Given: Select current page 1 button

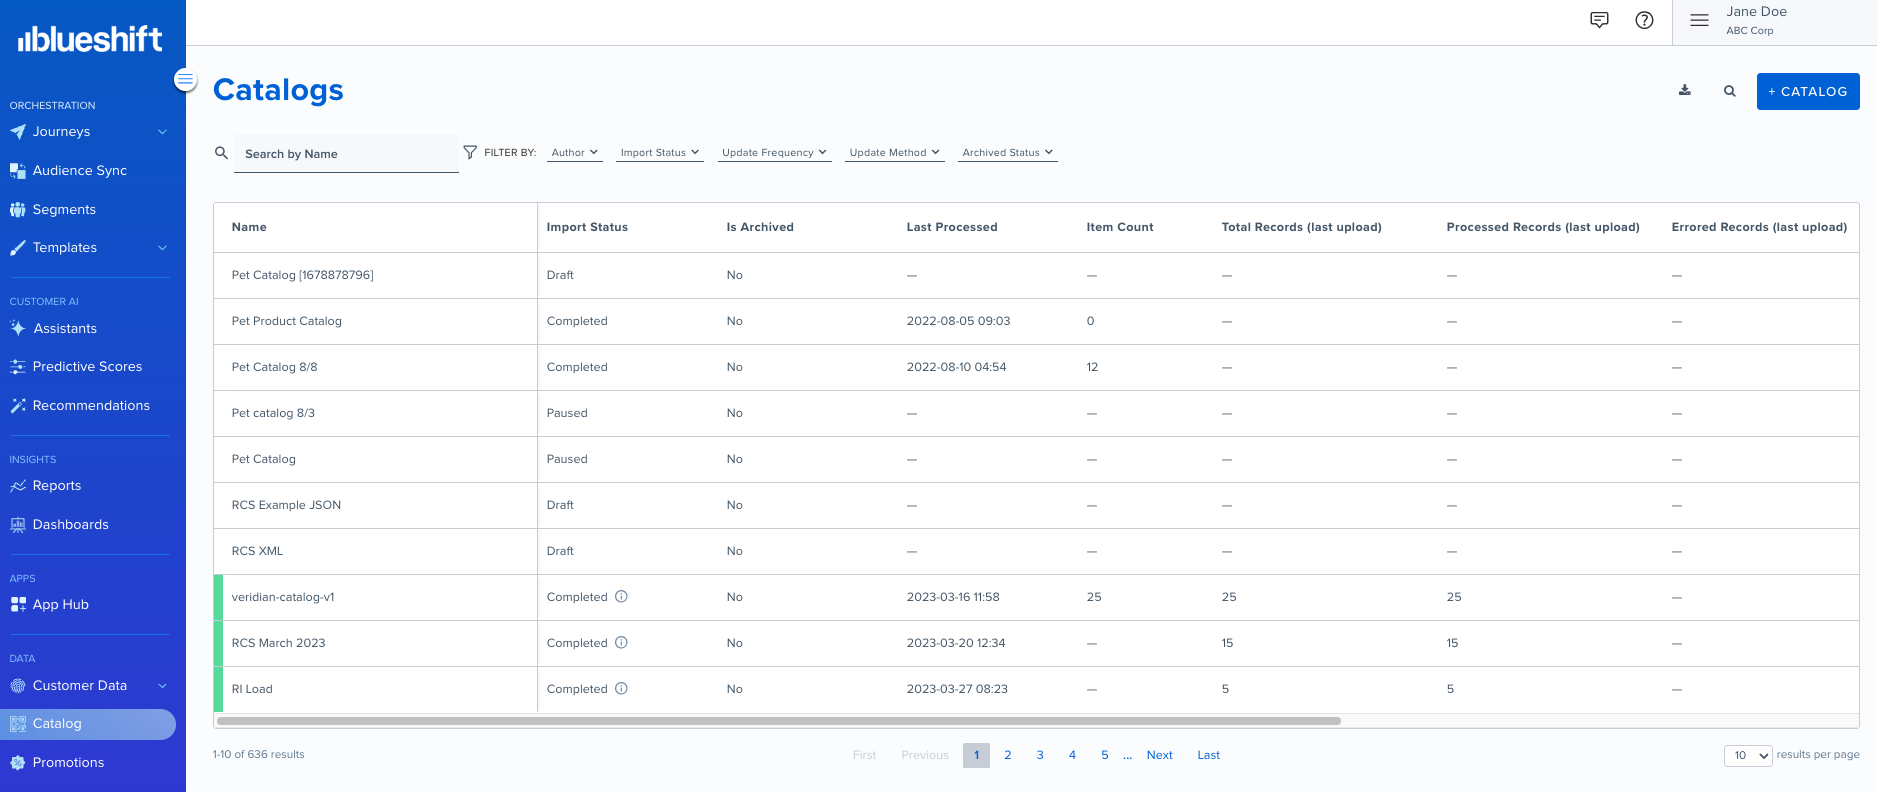Looking at the screenshot, I should 976,755.
